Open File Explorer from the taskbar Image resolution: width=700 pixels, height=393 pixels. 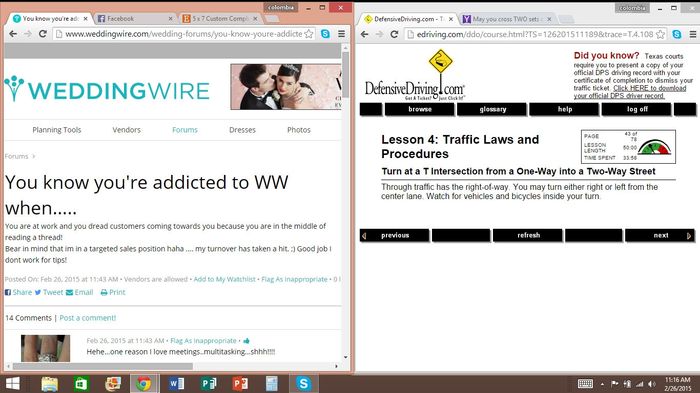[50, 384]
